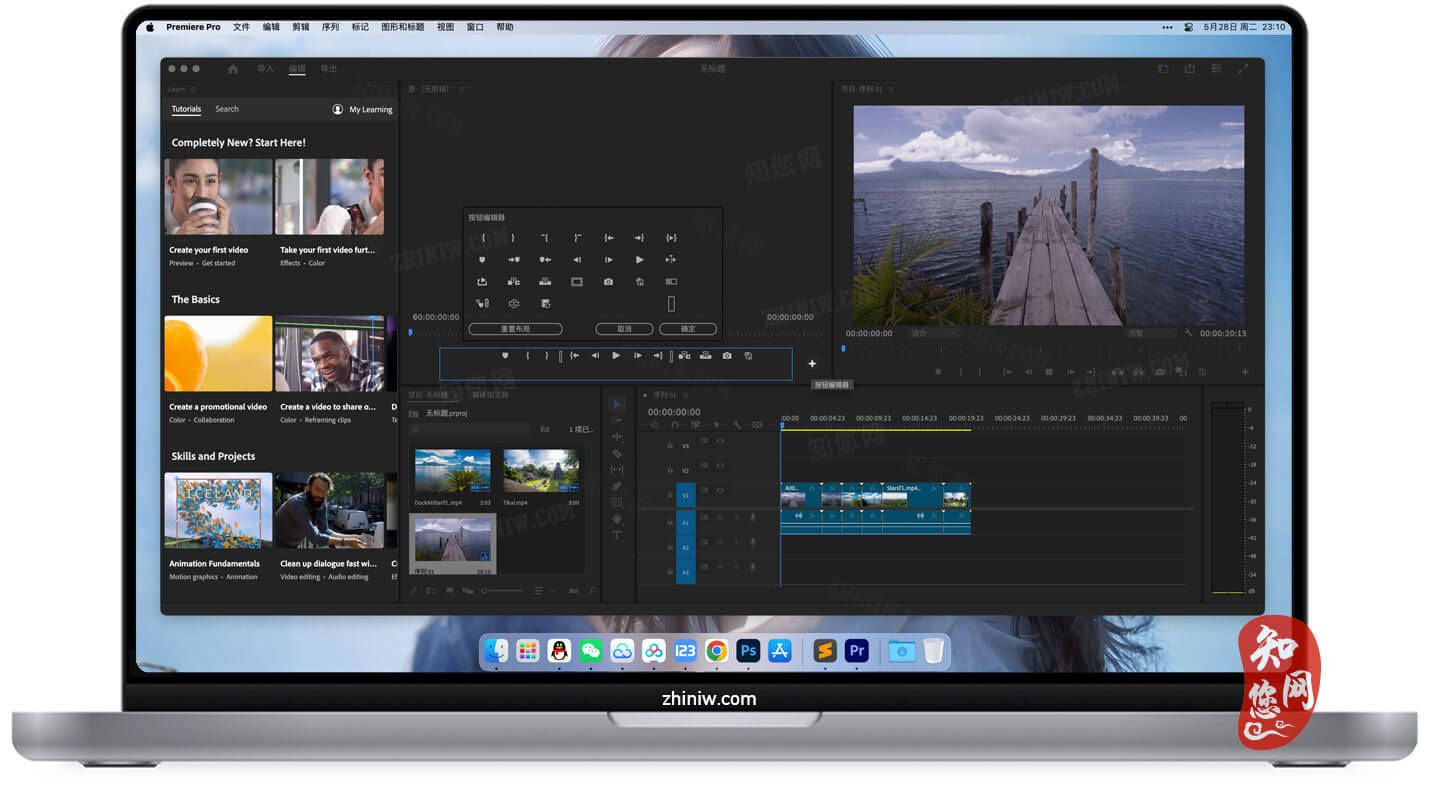This screenshot has width=1429, height=797.
Task: Toggle V1 track targeting
Action: coord(686,495)
